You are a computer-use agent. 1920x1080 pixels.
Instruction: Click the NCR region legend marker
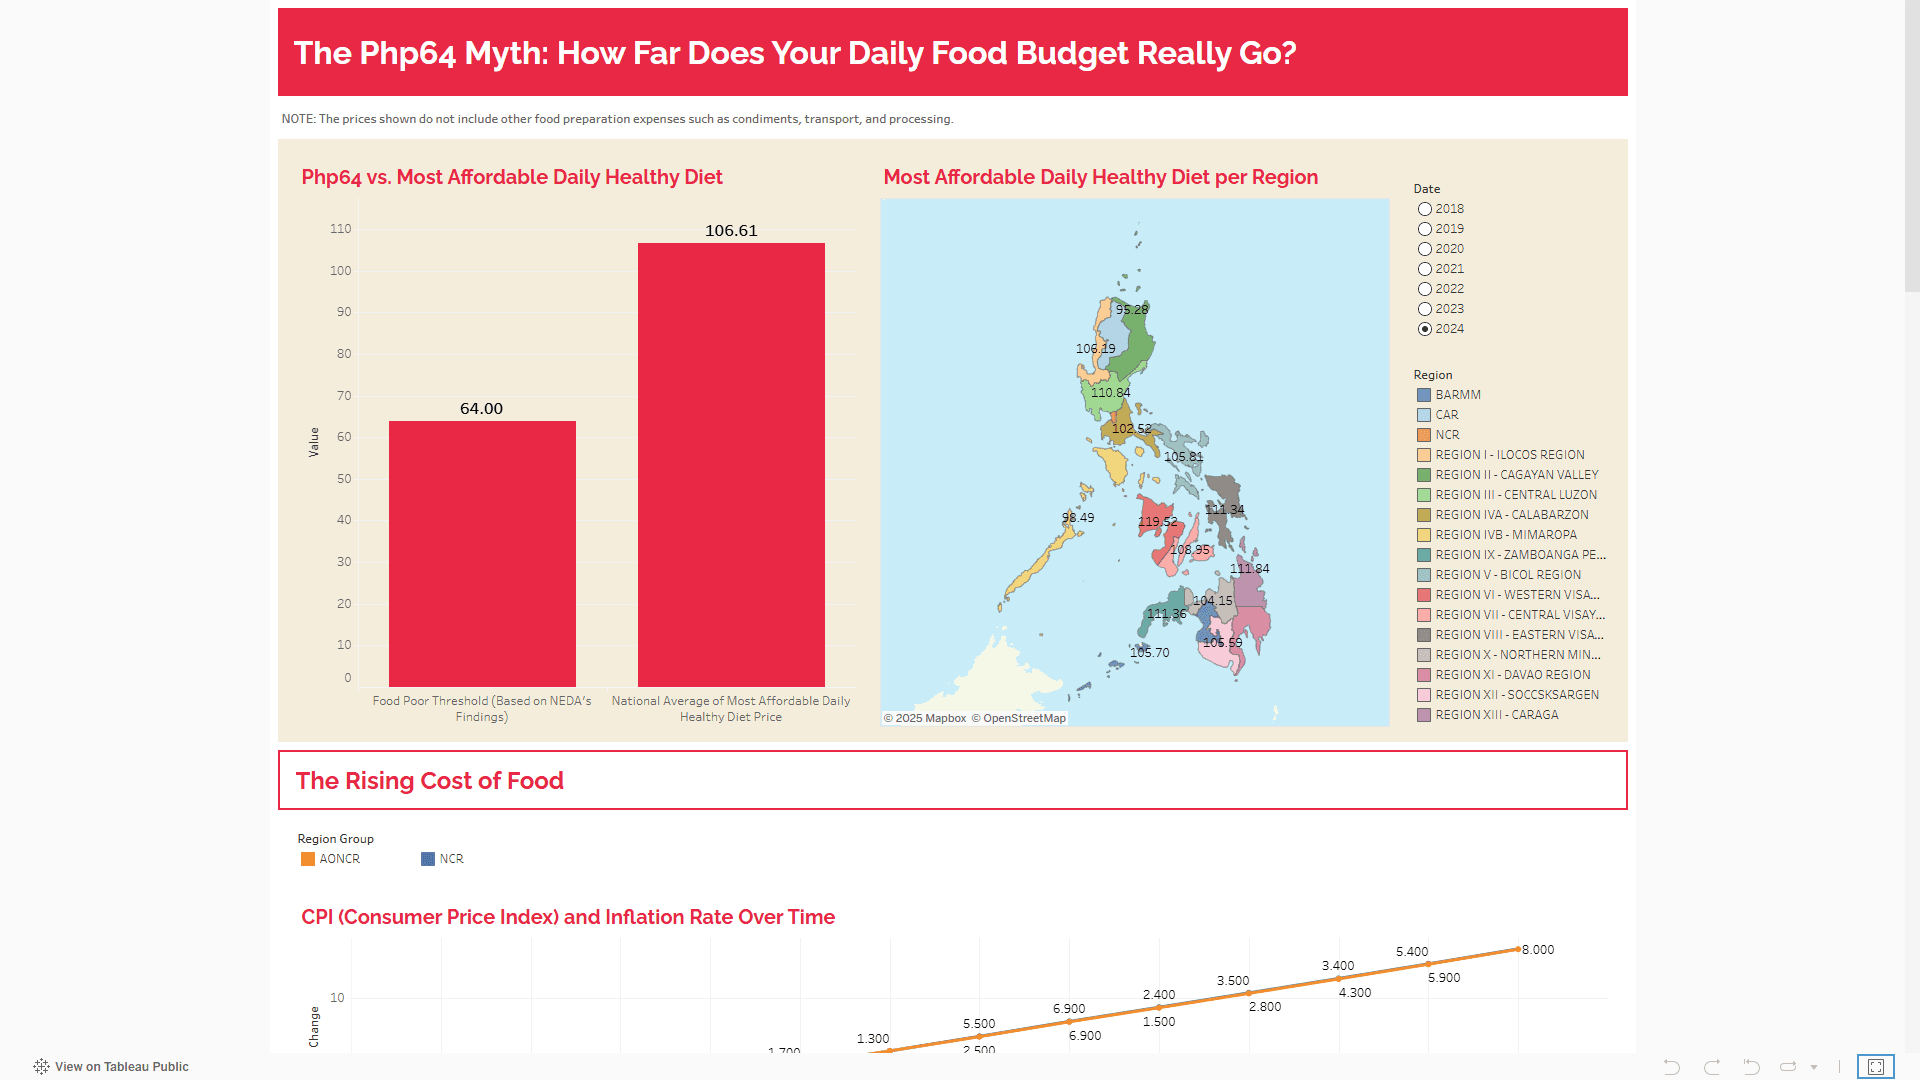pyautogui.click(x=1424, y=435)
